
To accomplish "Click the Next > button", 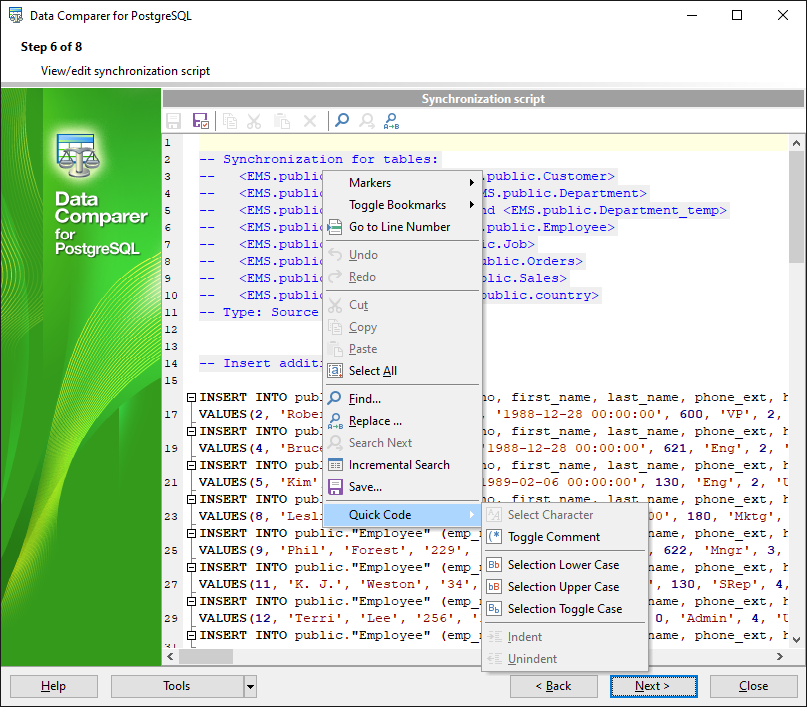I will (653, 686).
